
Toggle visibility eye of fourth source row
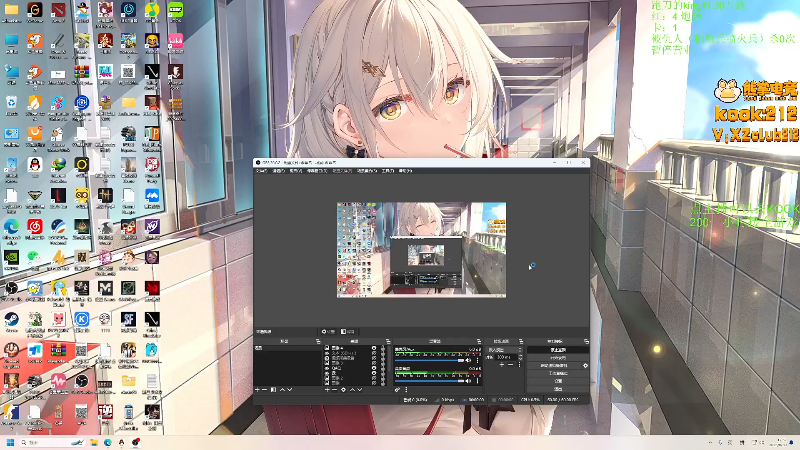point(374,363)
